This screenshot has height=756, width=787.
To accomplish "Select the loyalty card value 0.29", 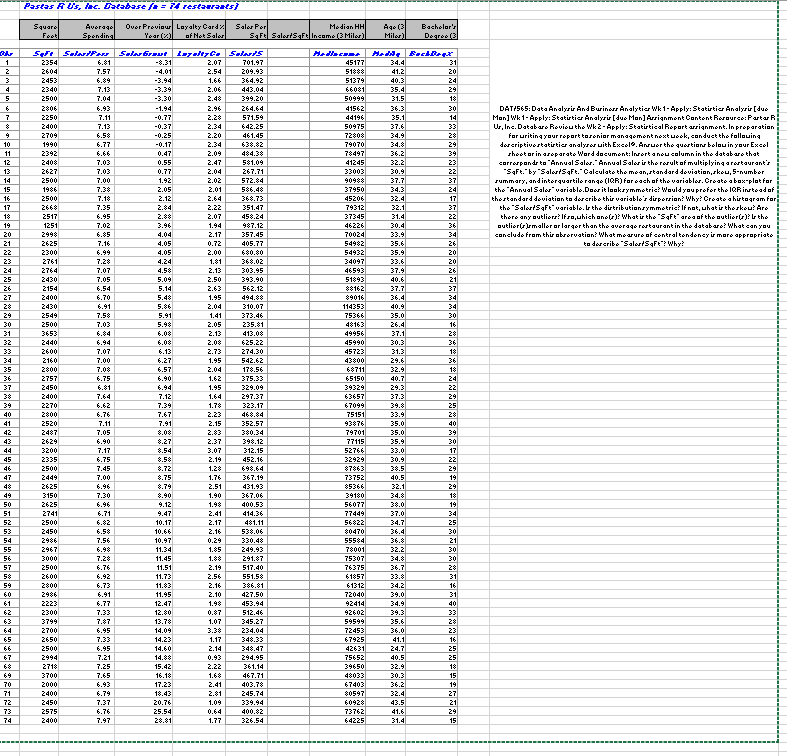I will coord(214,541).
